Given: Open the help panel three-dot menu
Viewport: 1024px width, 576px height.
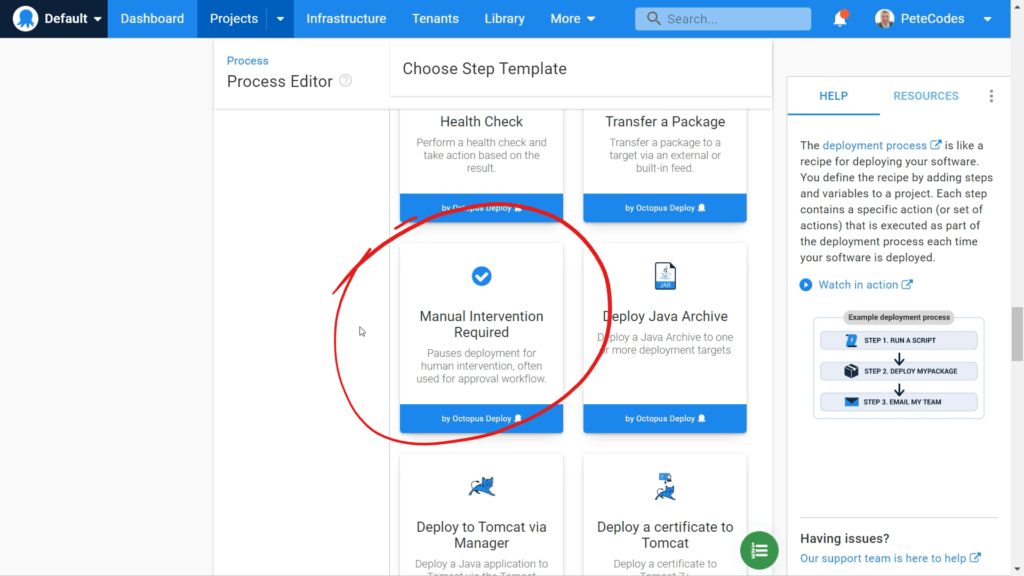Looking at the screenshot, I should 991,96.
